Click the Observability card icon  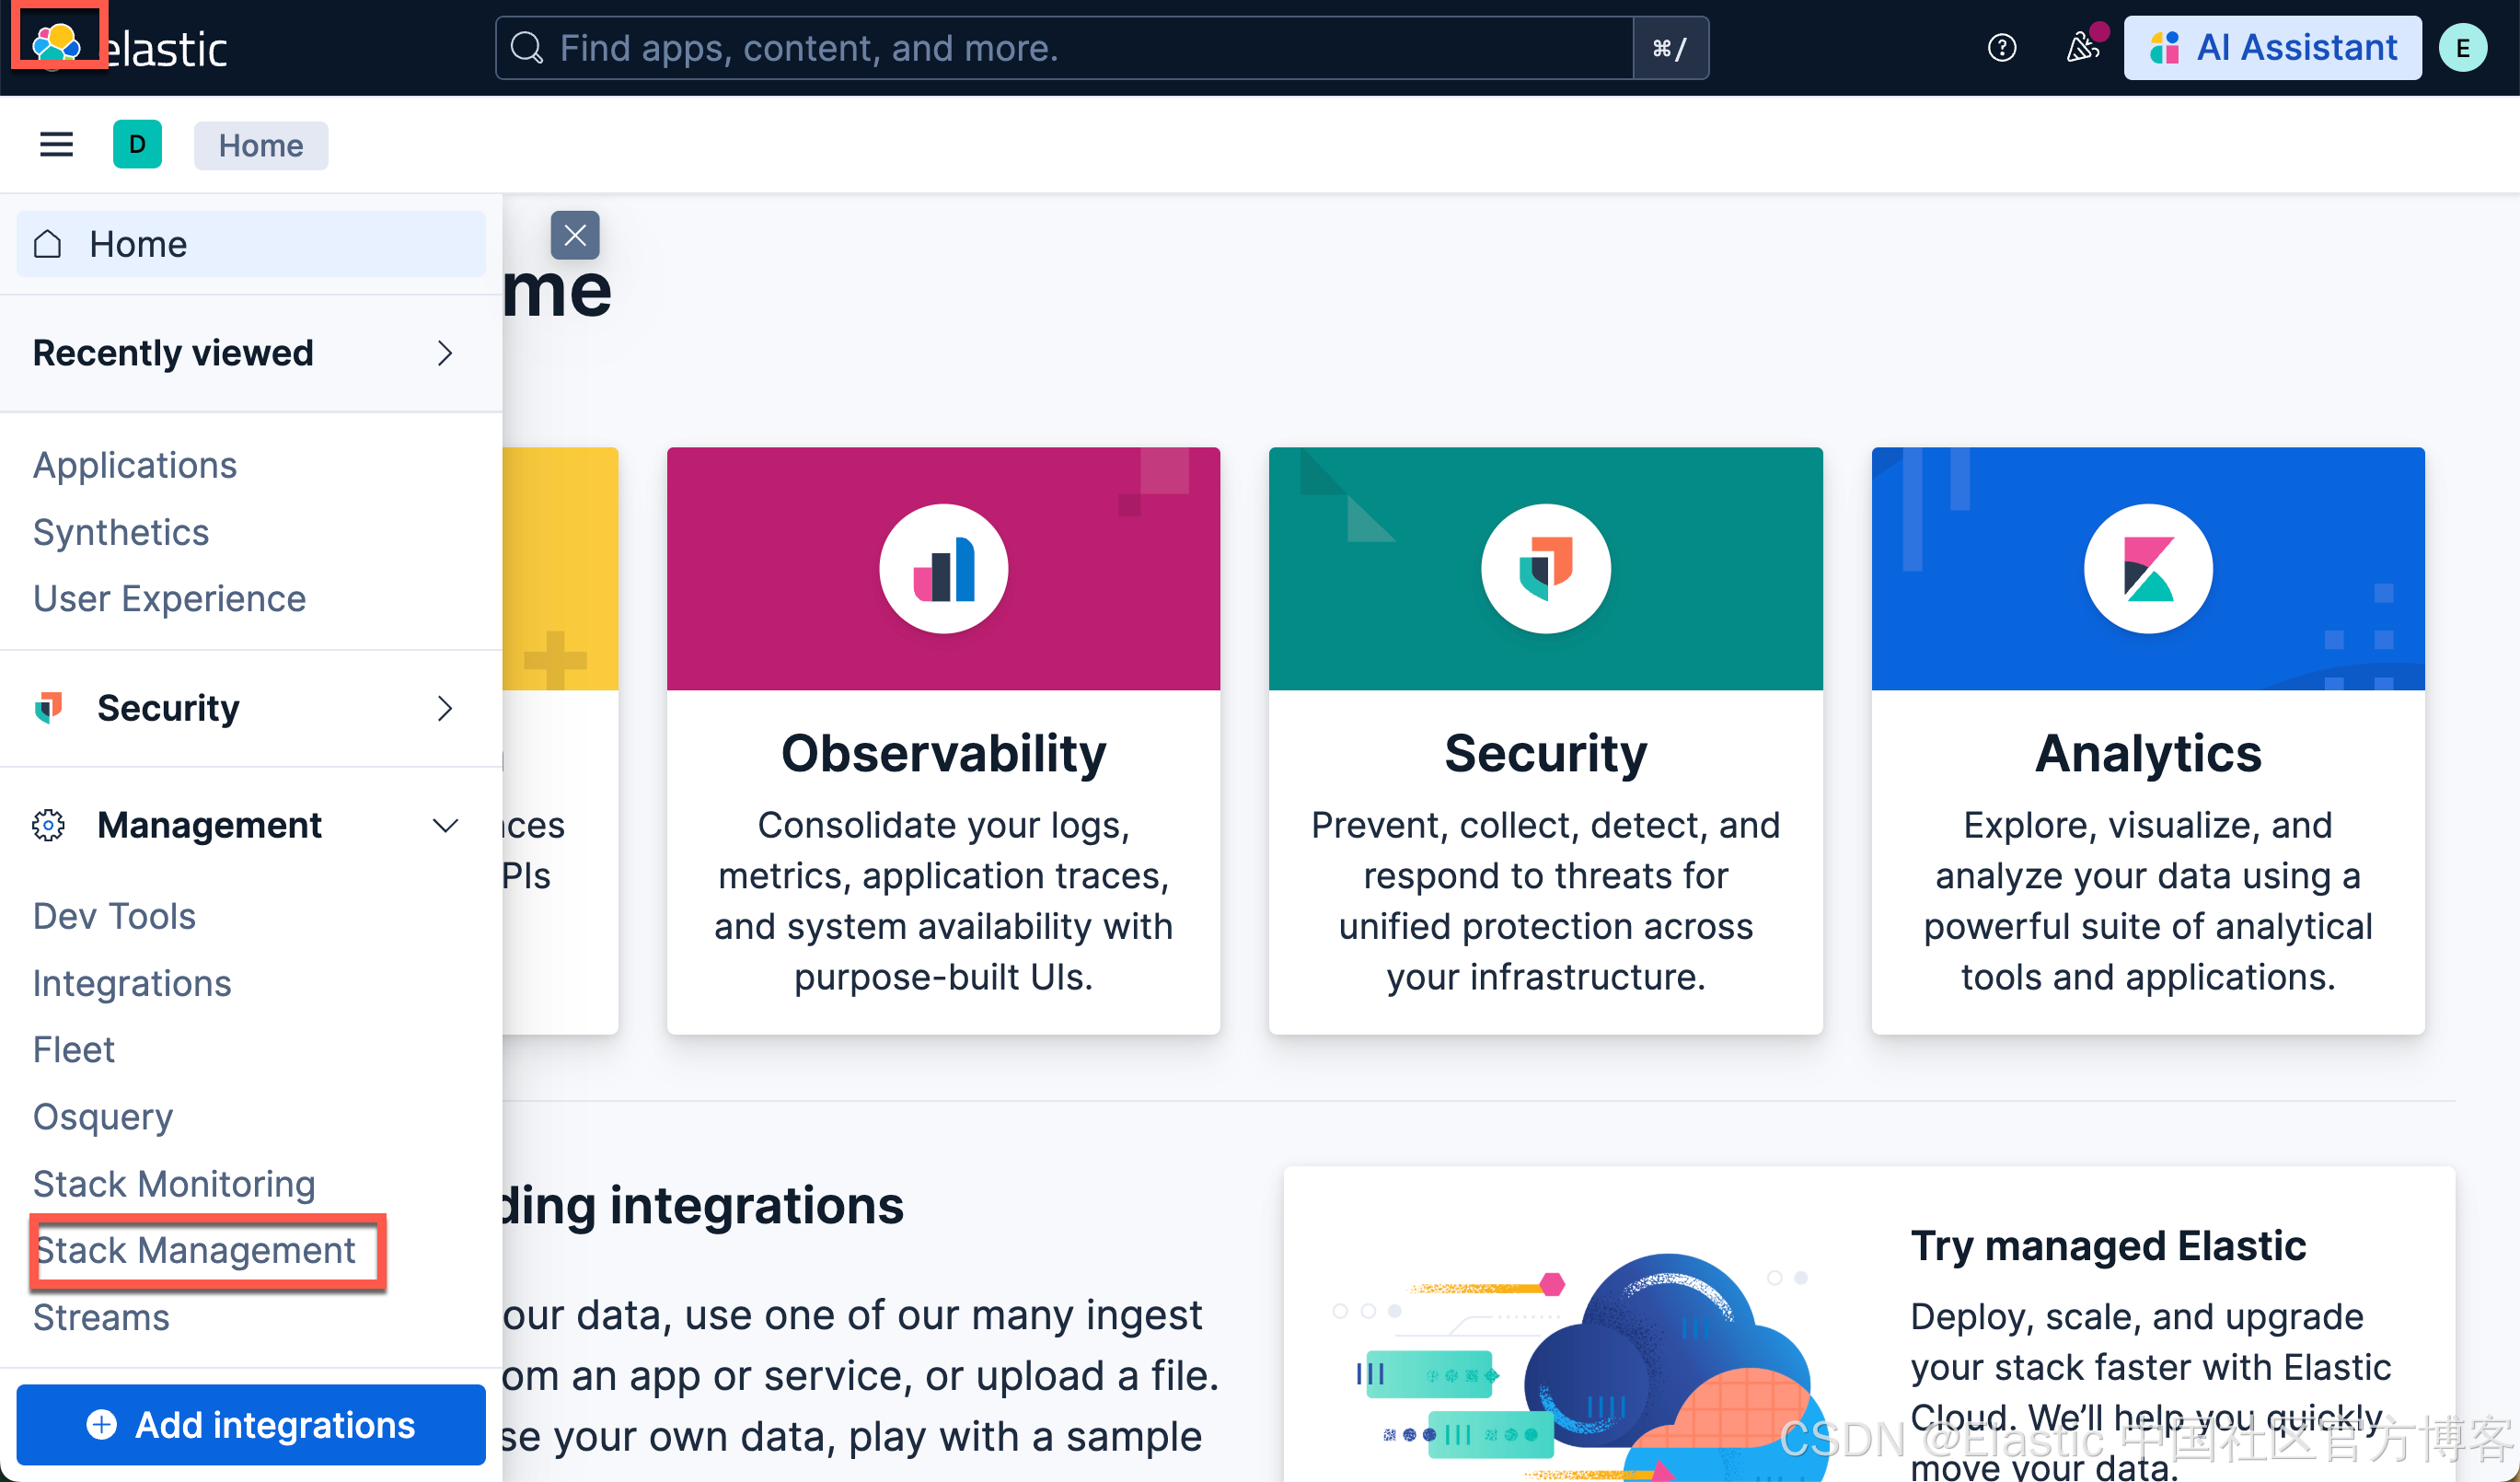(943, 568)
